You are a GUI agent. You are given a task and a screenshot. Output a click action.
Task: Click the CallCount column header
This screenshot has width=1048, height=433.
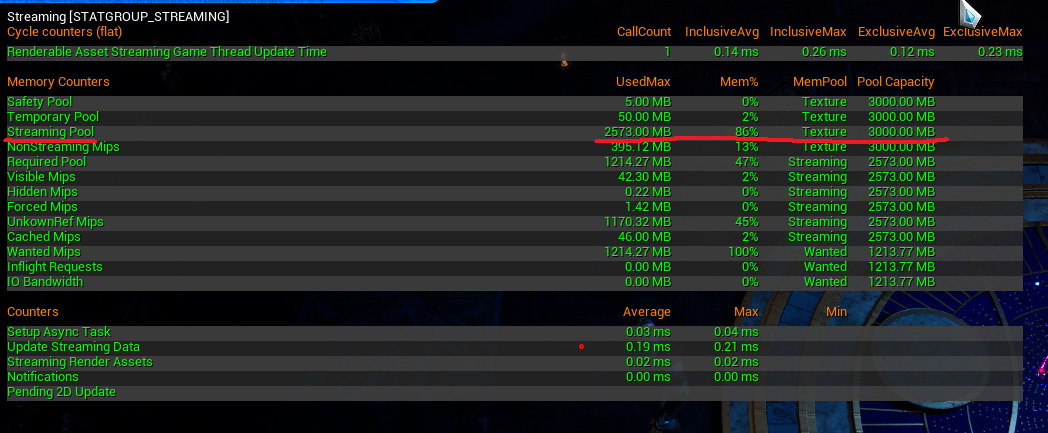(x=644, y=31)
